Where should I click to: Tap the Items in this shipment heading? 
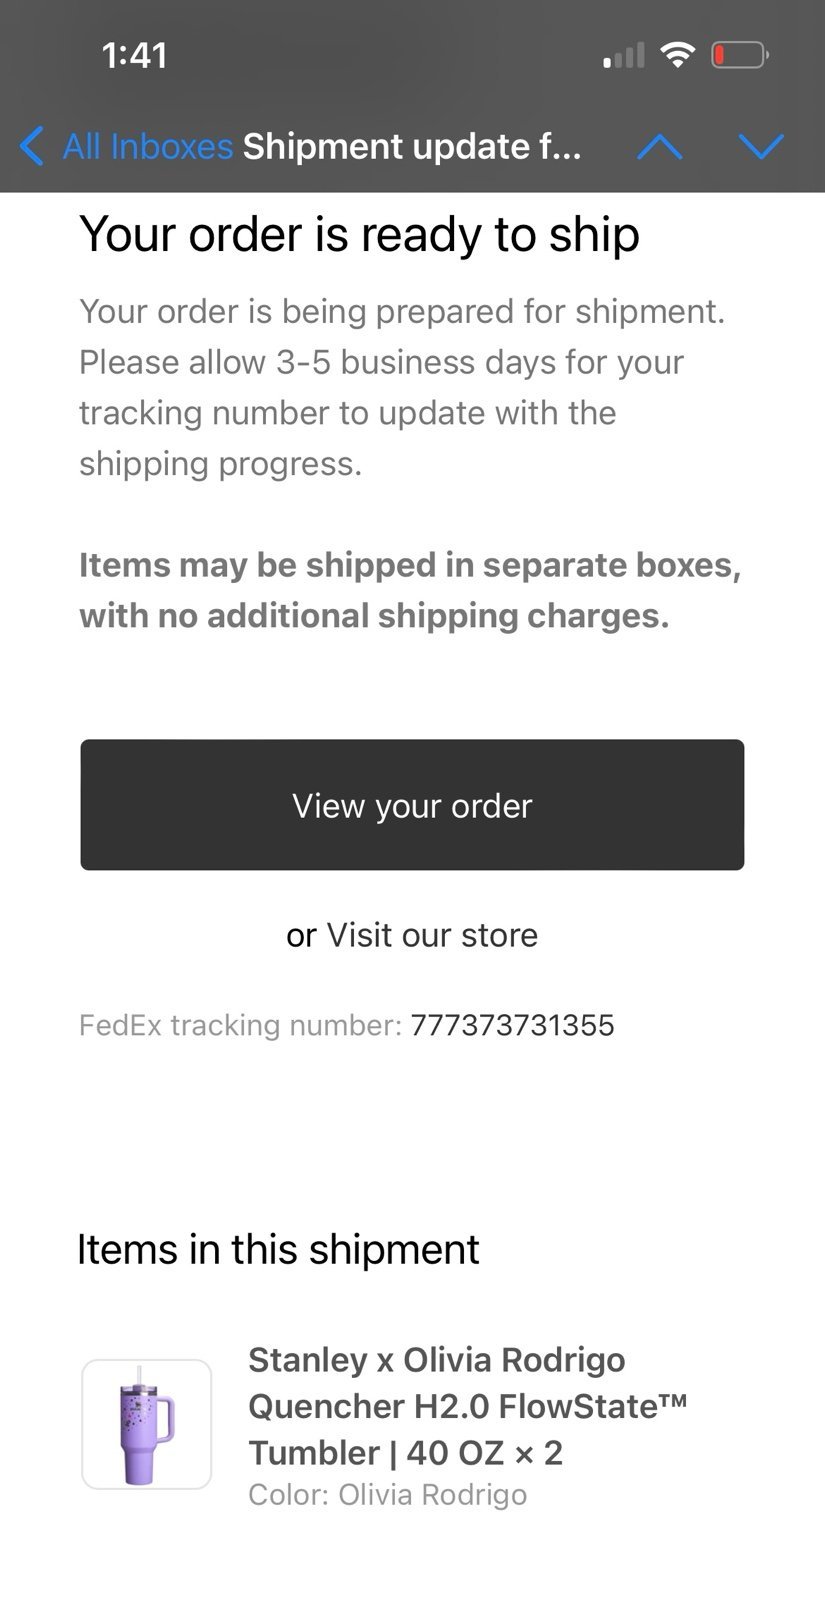coord(278,1249)
